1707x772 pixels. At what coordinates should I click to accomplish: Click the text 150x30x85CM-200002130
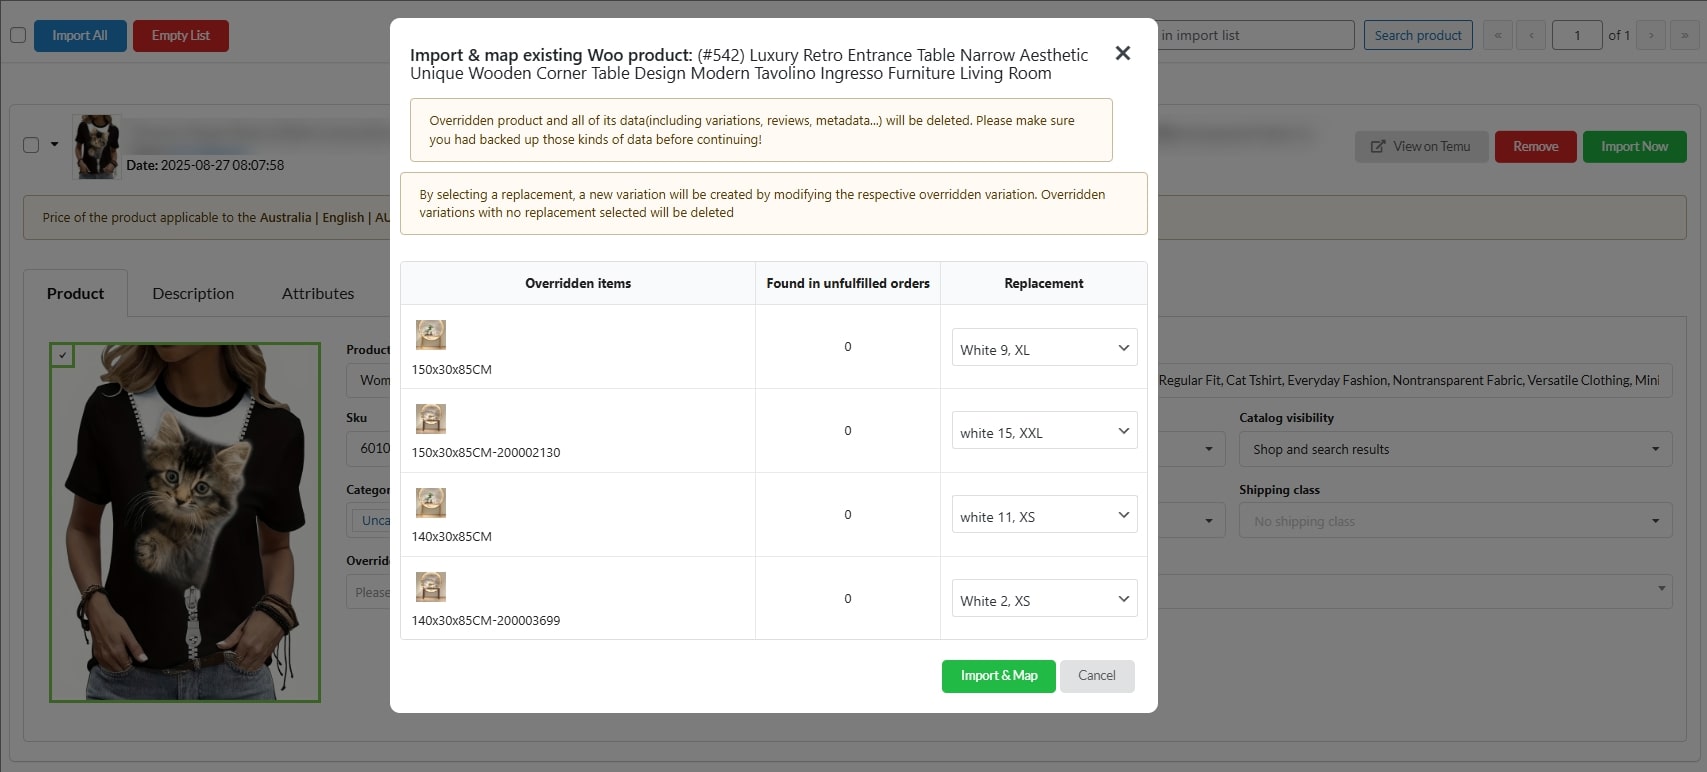point(486,452)
